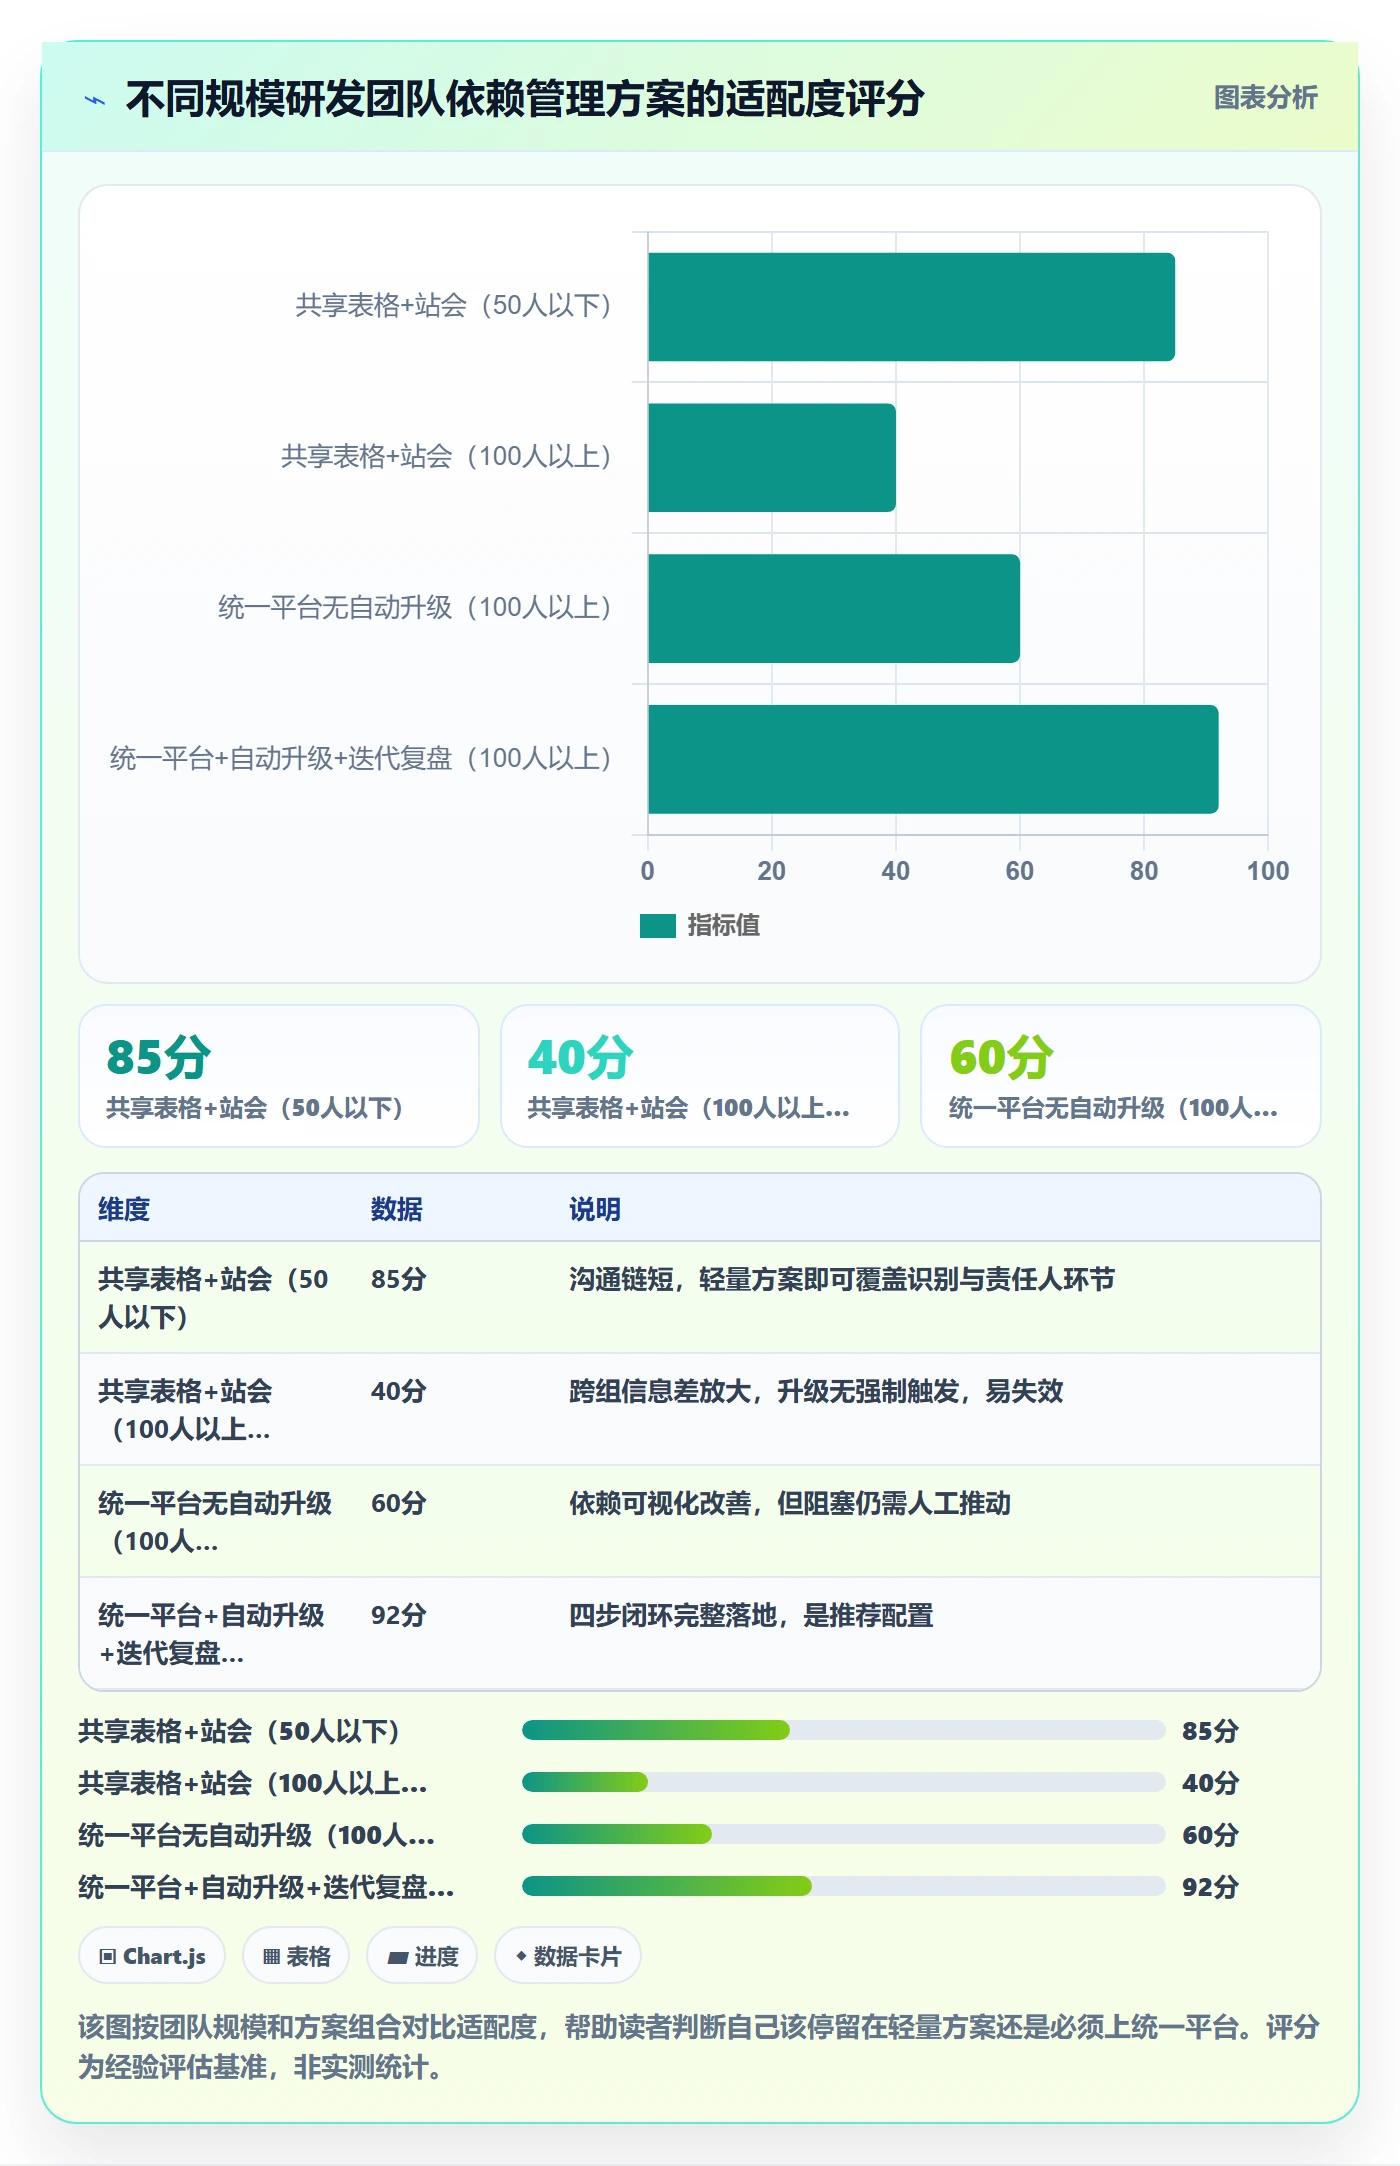Screen dimensions: 1400x2166
Task: Click the progress bar for 共享表格+站会（50人以下）
Action: pyautogui.click(x=843, y=1730)
